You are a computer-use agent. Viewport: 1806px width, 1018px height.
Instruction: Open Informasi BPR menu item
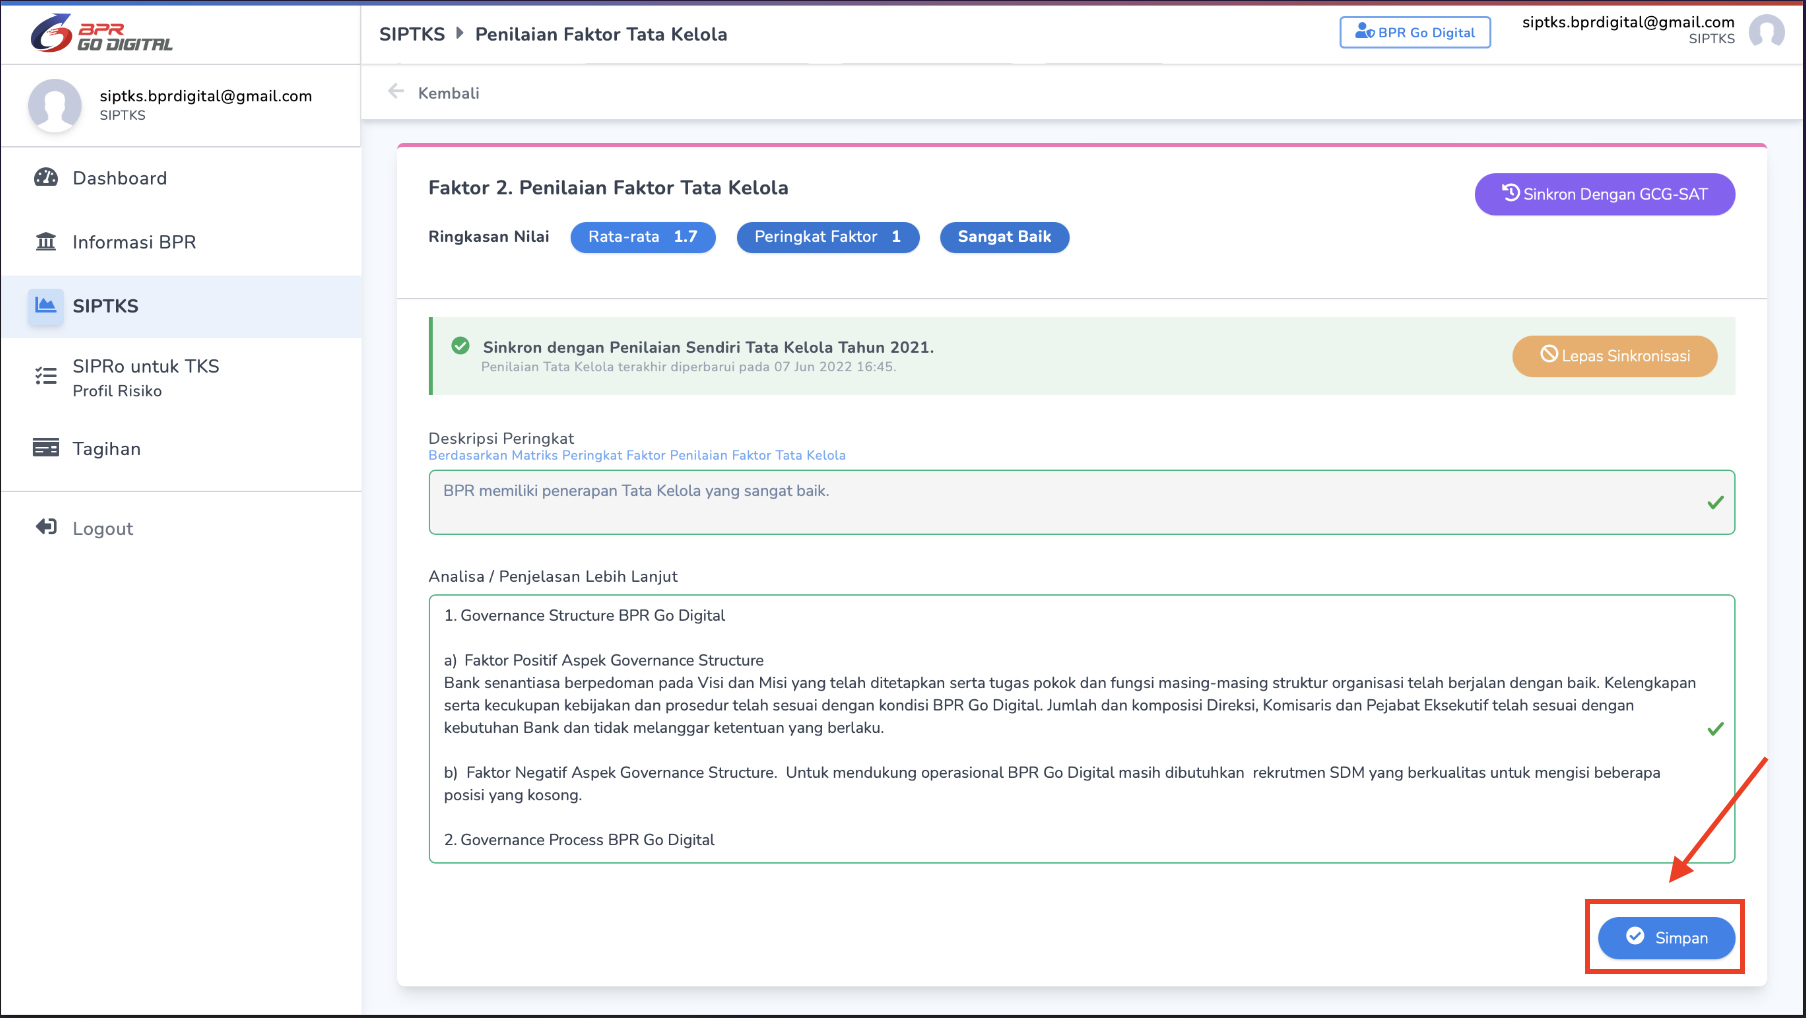[181, 242]
